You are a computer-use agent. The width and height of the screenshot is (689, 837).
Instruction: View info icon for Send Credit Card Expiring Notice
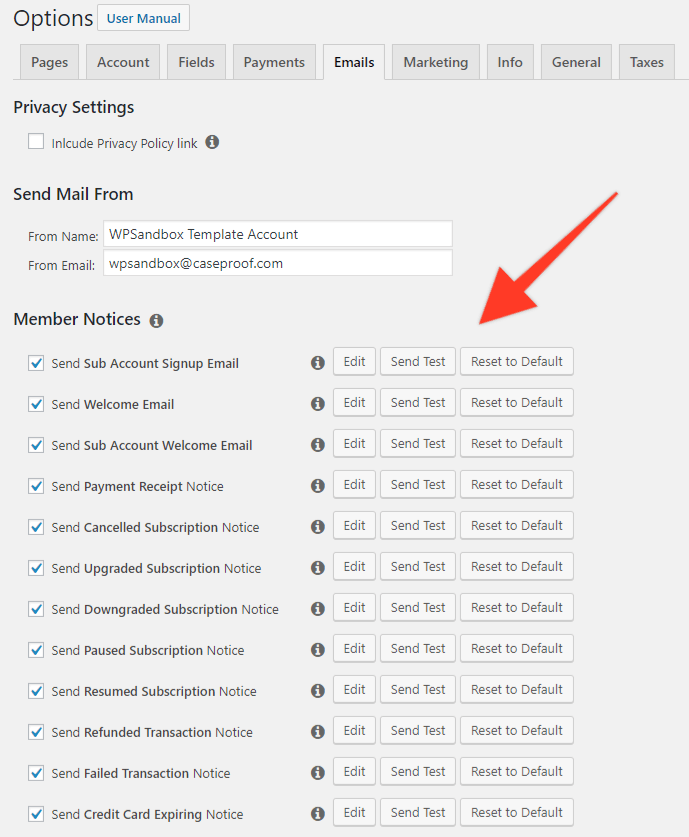[x=317, y=812]
